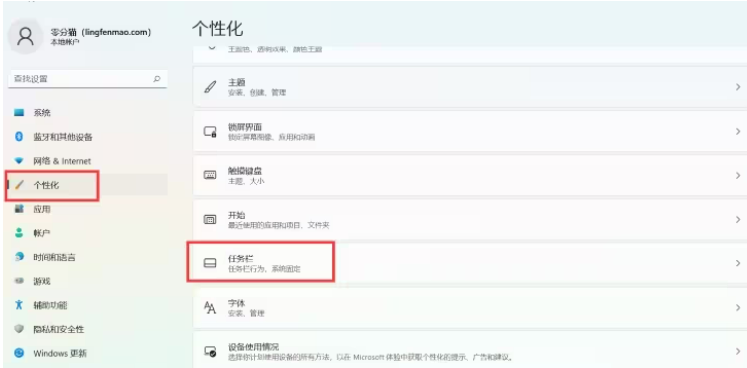Screen dimensions: 747x368
Task: Open the 字体 settings row
Action: [470, 307]
